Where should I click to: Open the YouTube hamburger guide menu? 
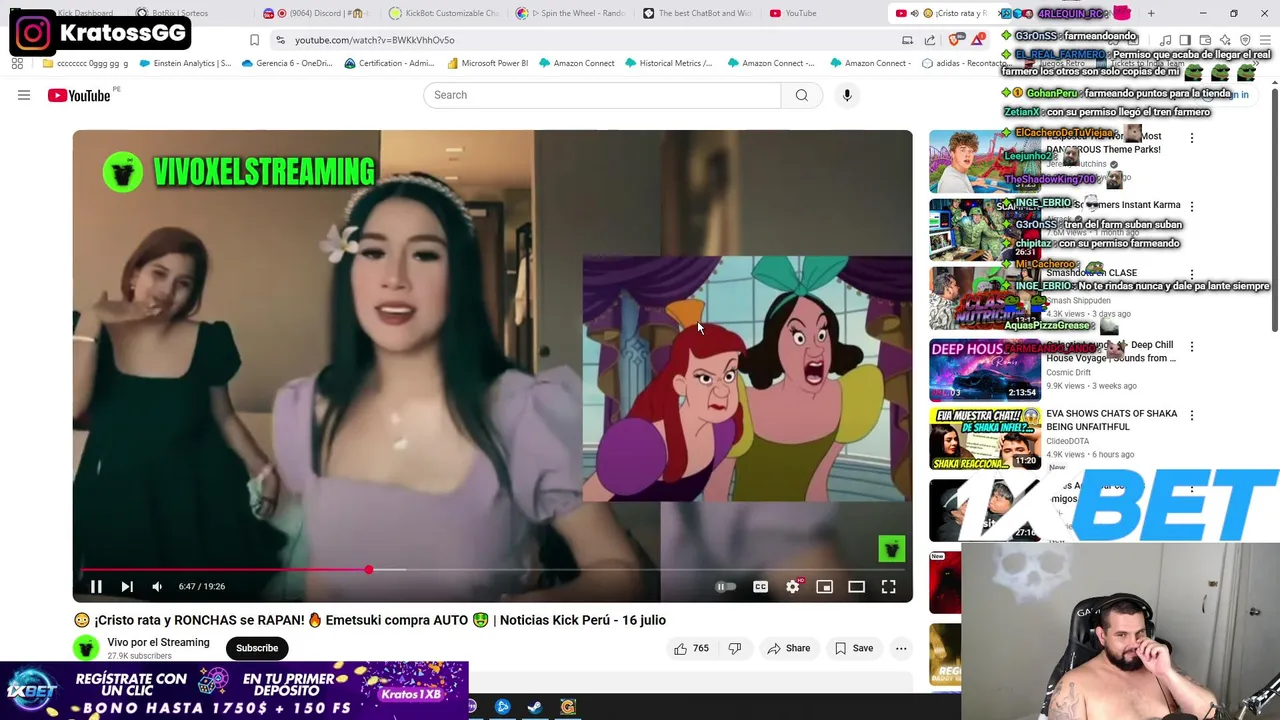(x=24, y=95)
